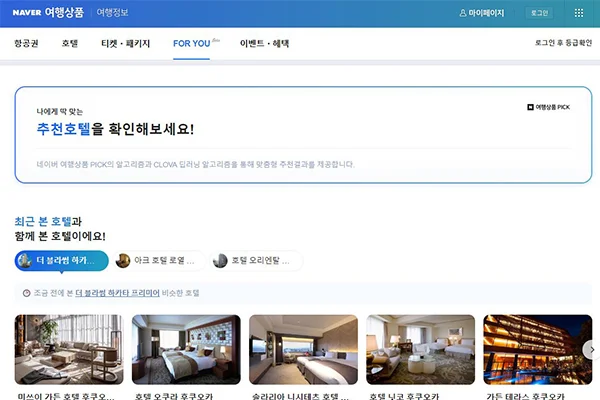Show next hotels with carousel arrow
The height and width of the screenshot is (400, 600).
[591, 349]
